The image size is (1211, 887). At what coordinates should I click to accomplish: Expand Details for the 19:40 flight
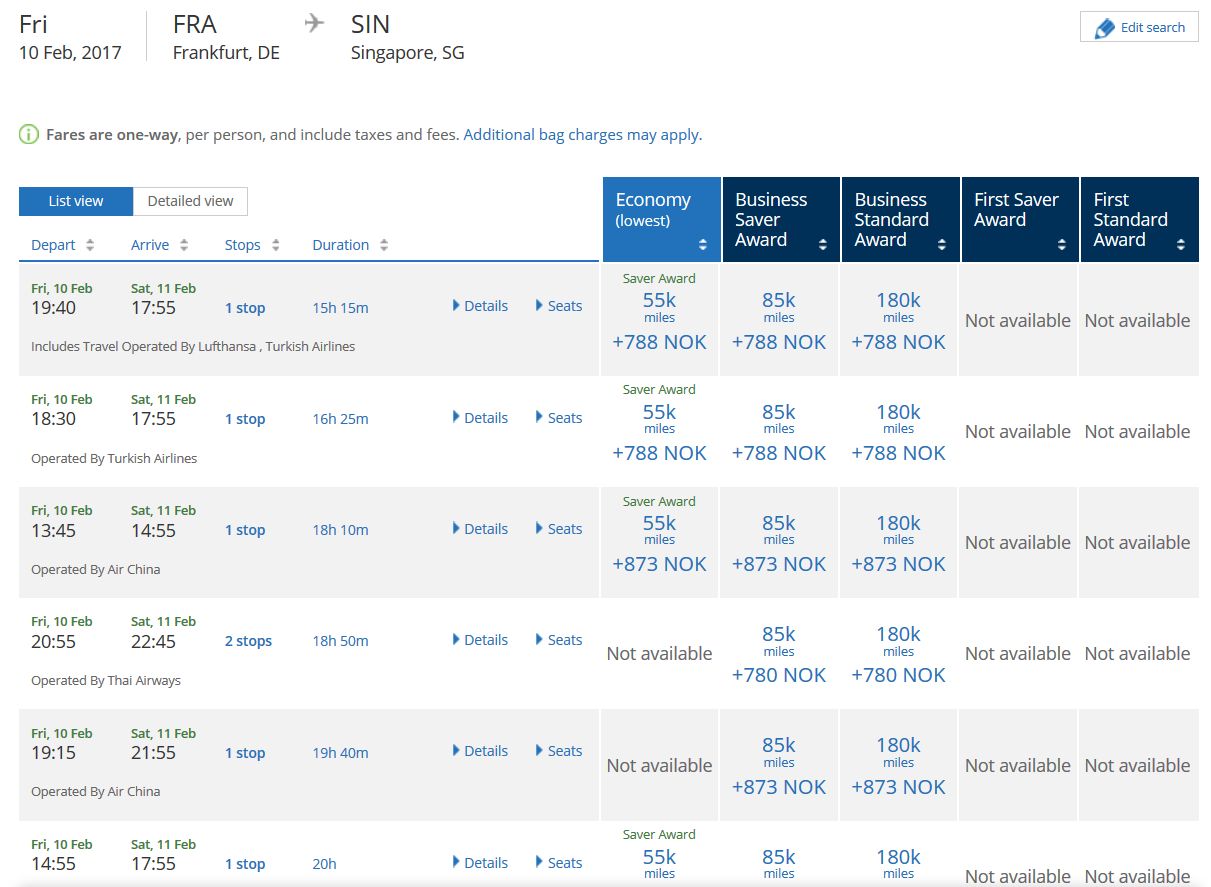click(480, 306)
